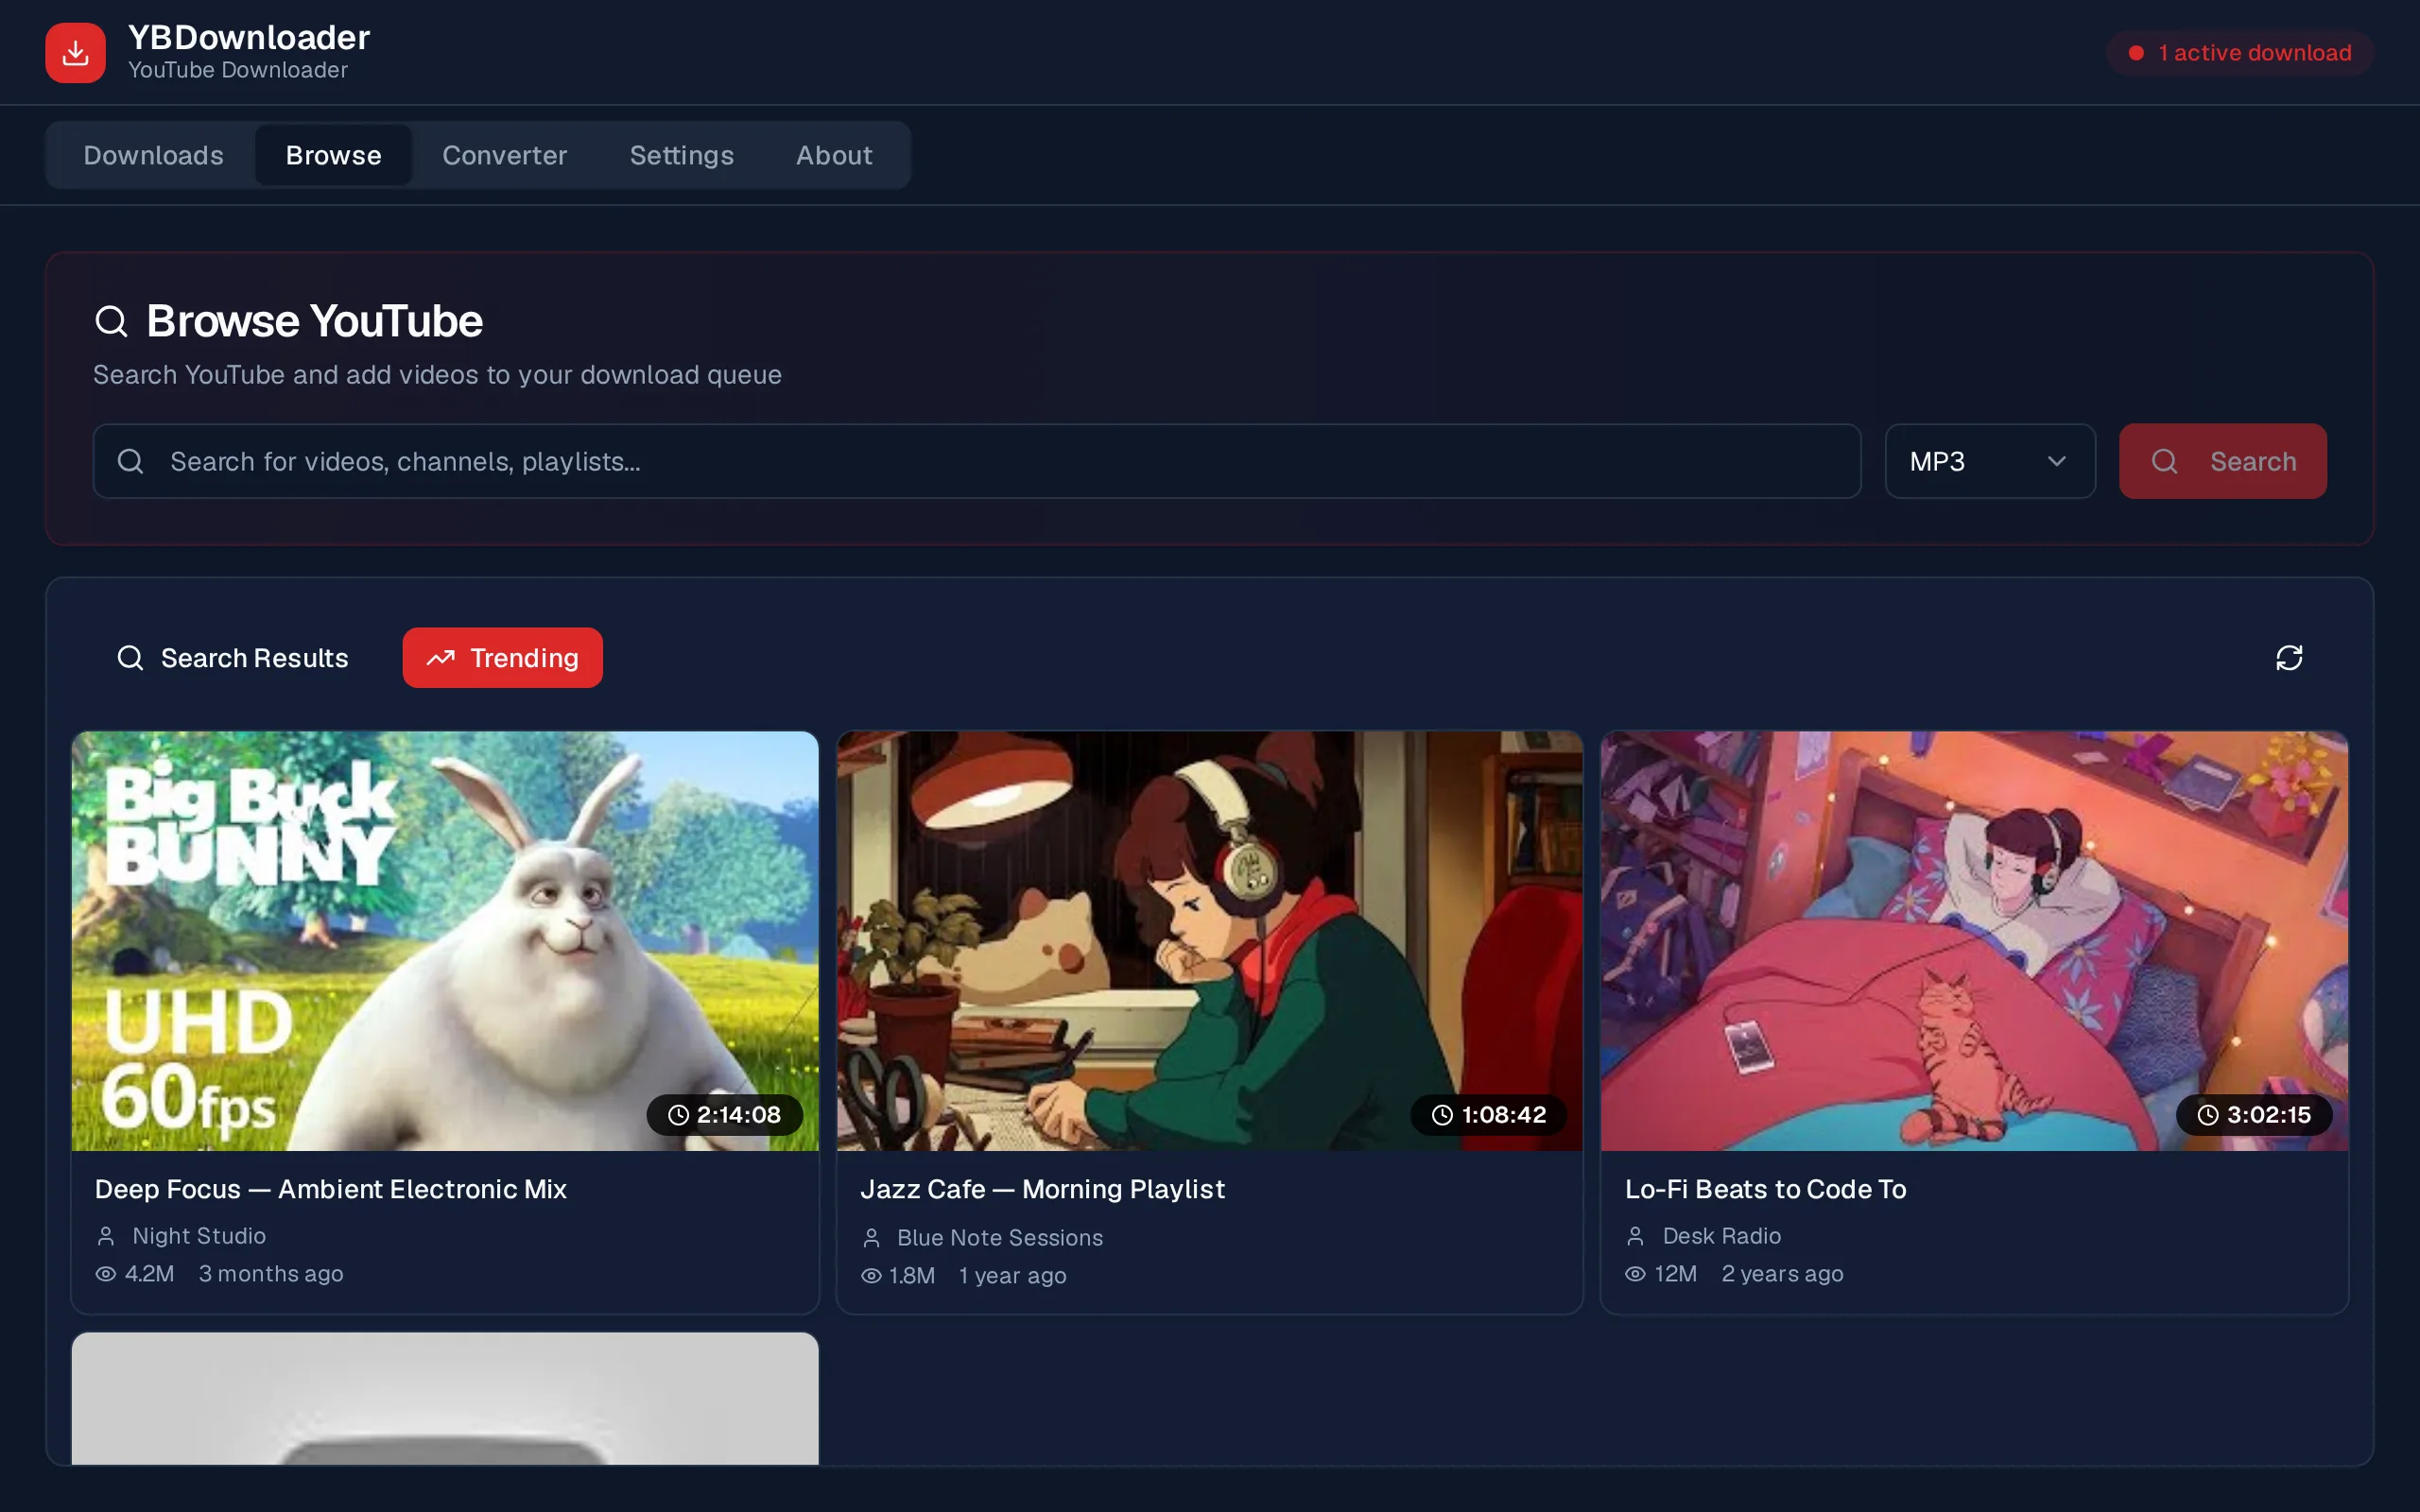Switch to the Downloads tab
Viewport: 2420px width, 1512px height.
[x=153, y=155]
